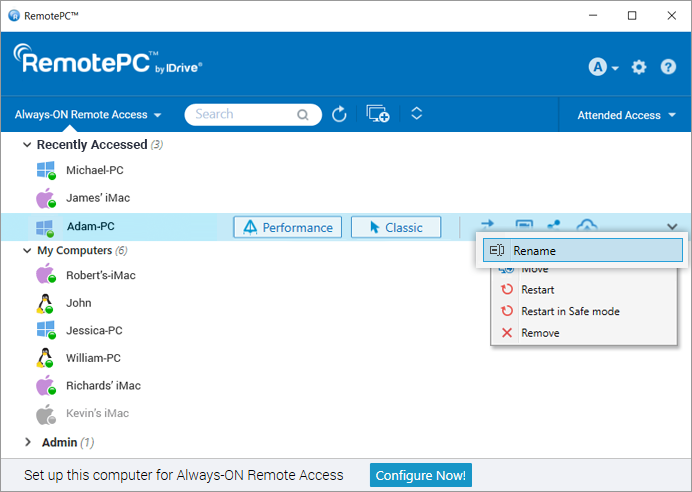Open Attended Access dropdown
This screenshot has width=692, height=492.
pyautogui.click(x=626, y=115)
